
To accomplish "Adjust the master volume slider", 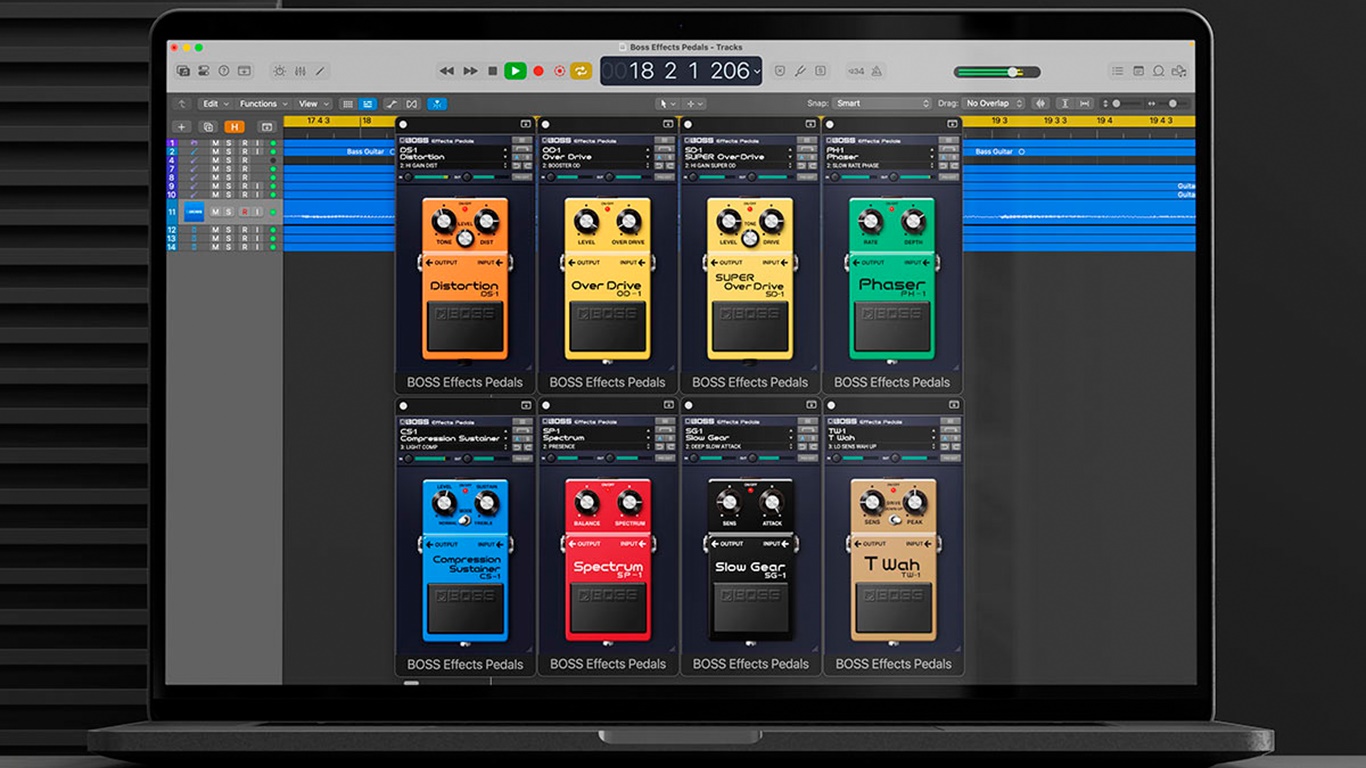I will (x=997, y=72).
